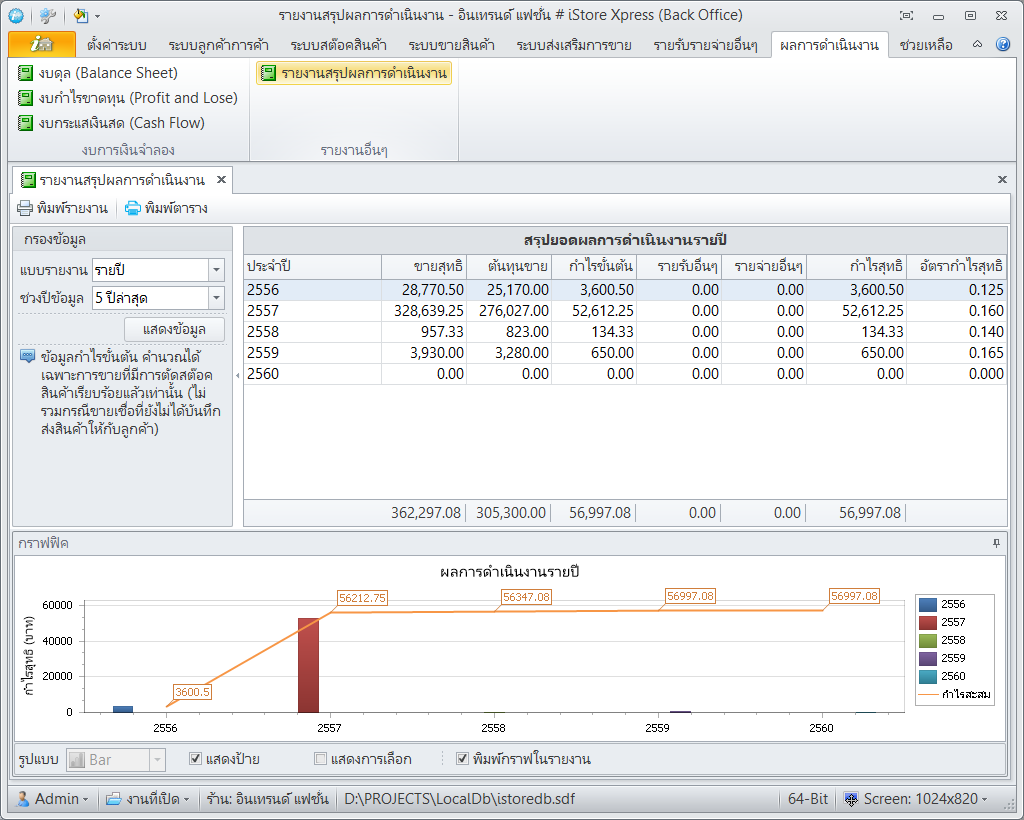Screen dimensions: 1024x820
Task: Click the D:\PROJECTS\LocalDb\istoredb.sdf path in status bar
Action: click(x=460, y=799)
